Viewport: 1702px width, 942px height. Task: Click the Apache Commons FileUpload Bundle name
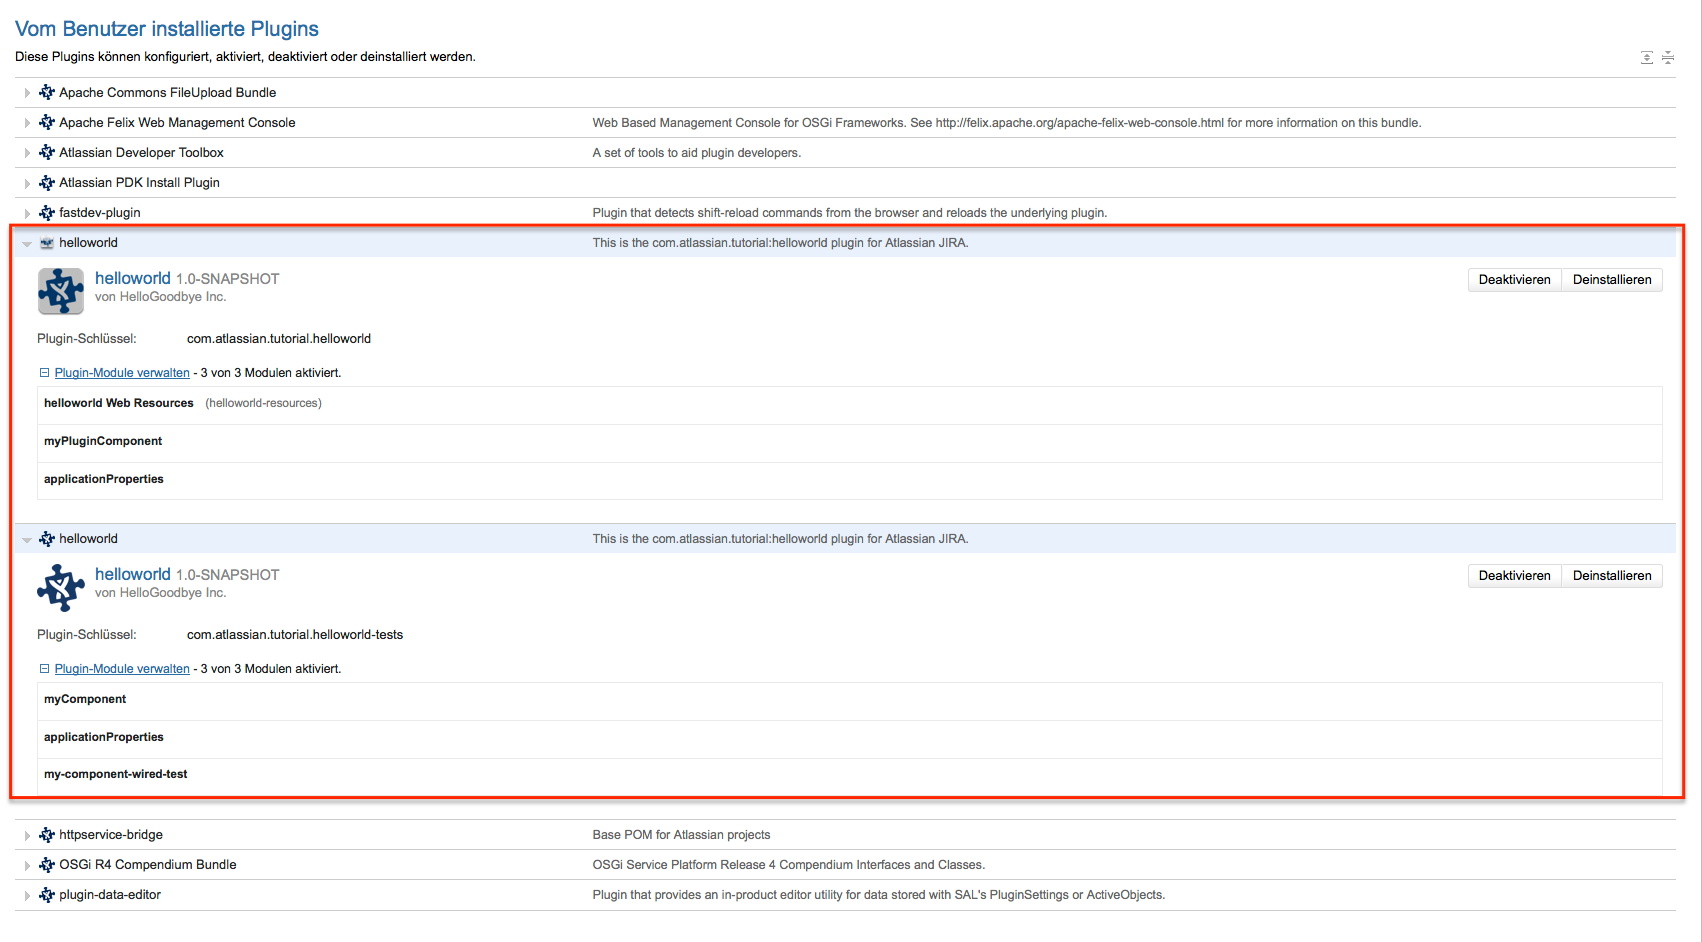[168, 92]
